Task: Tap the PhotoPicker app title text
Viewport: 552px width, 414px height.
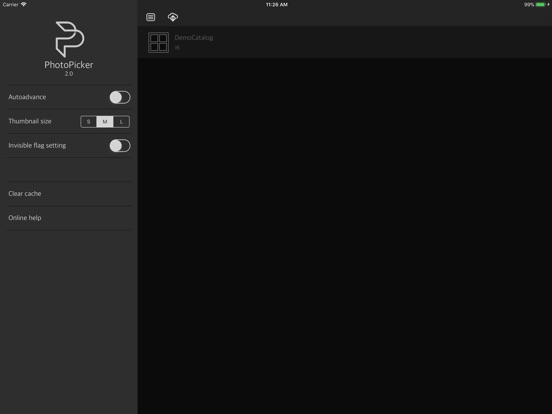Action: click(x=69, y=65)
